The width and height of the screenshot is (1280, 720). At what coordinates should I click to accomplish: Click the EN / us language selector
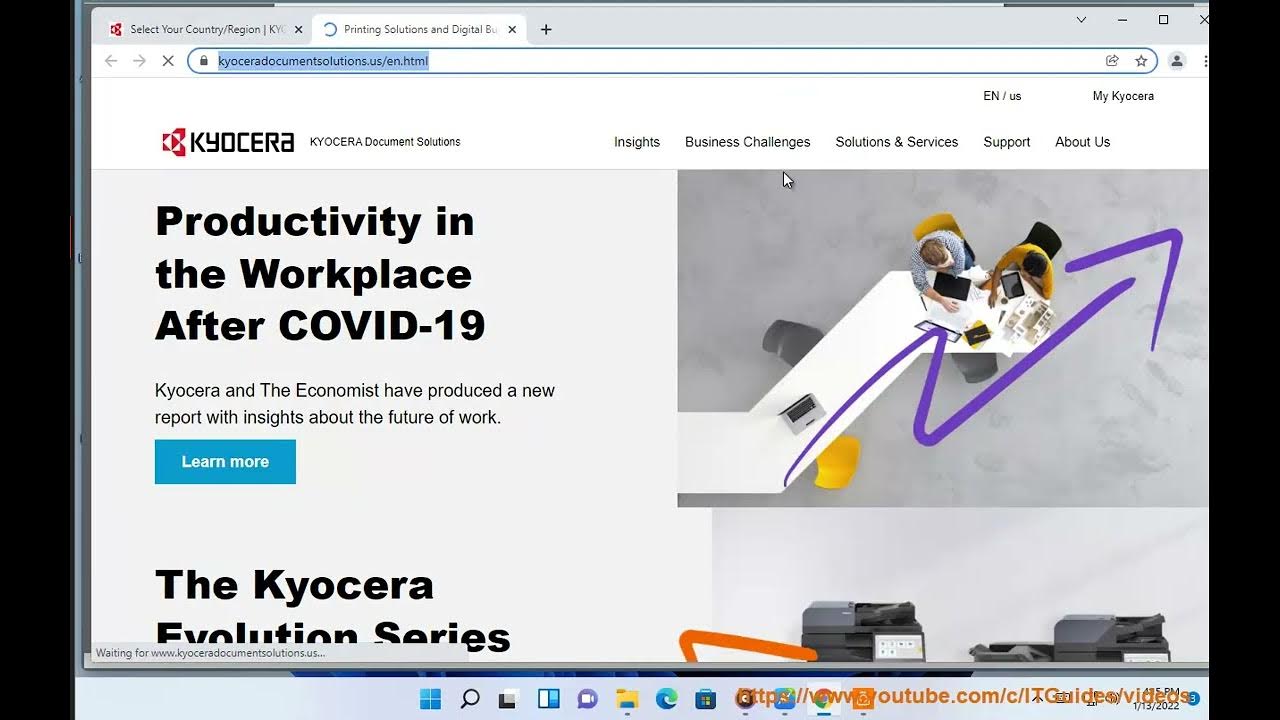pyautogui.click(x=1002, y=96)
